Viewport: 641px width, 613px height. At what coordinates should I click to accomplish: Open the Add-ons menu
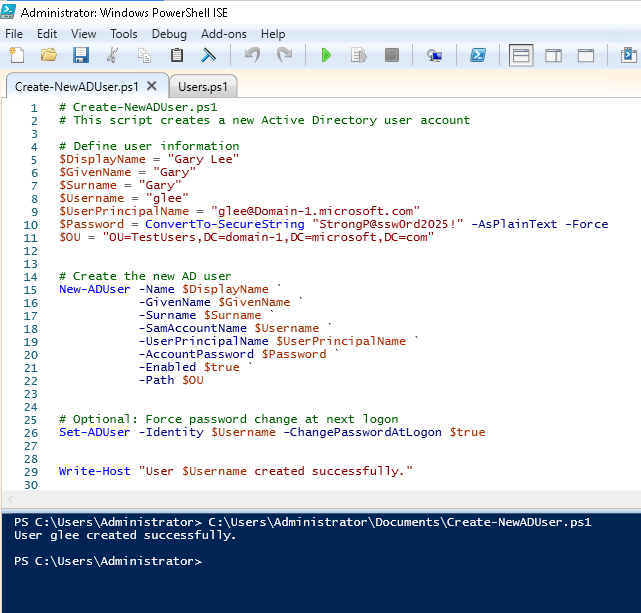point(224,34)
